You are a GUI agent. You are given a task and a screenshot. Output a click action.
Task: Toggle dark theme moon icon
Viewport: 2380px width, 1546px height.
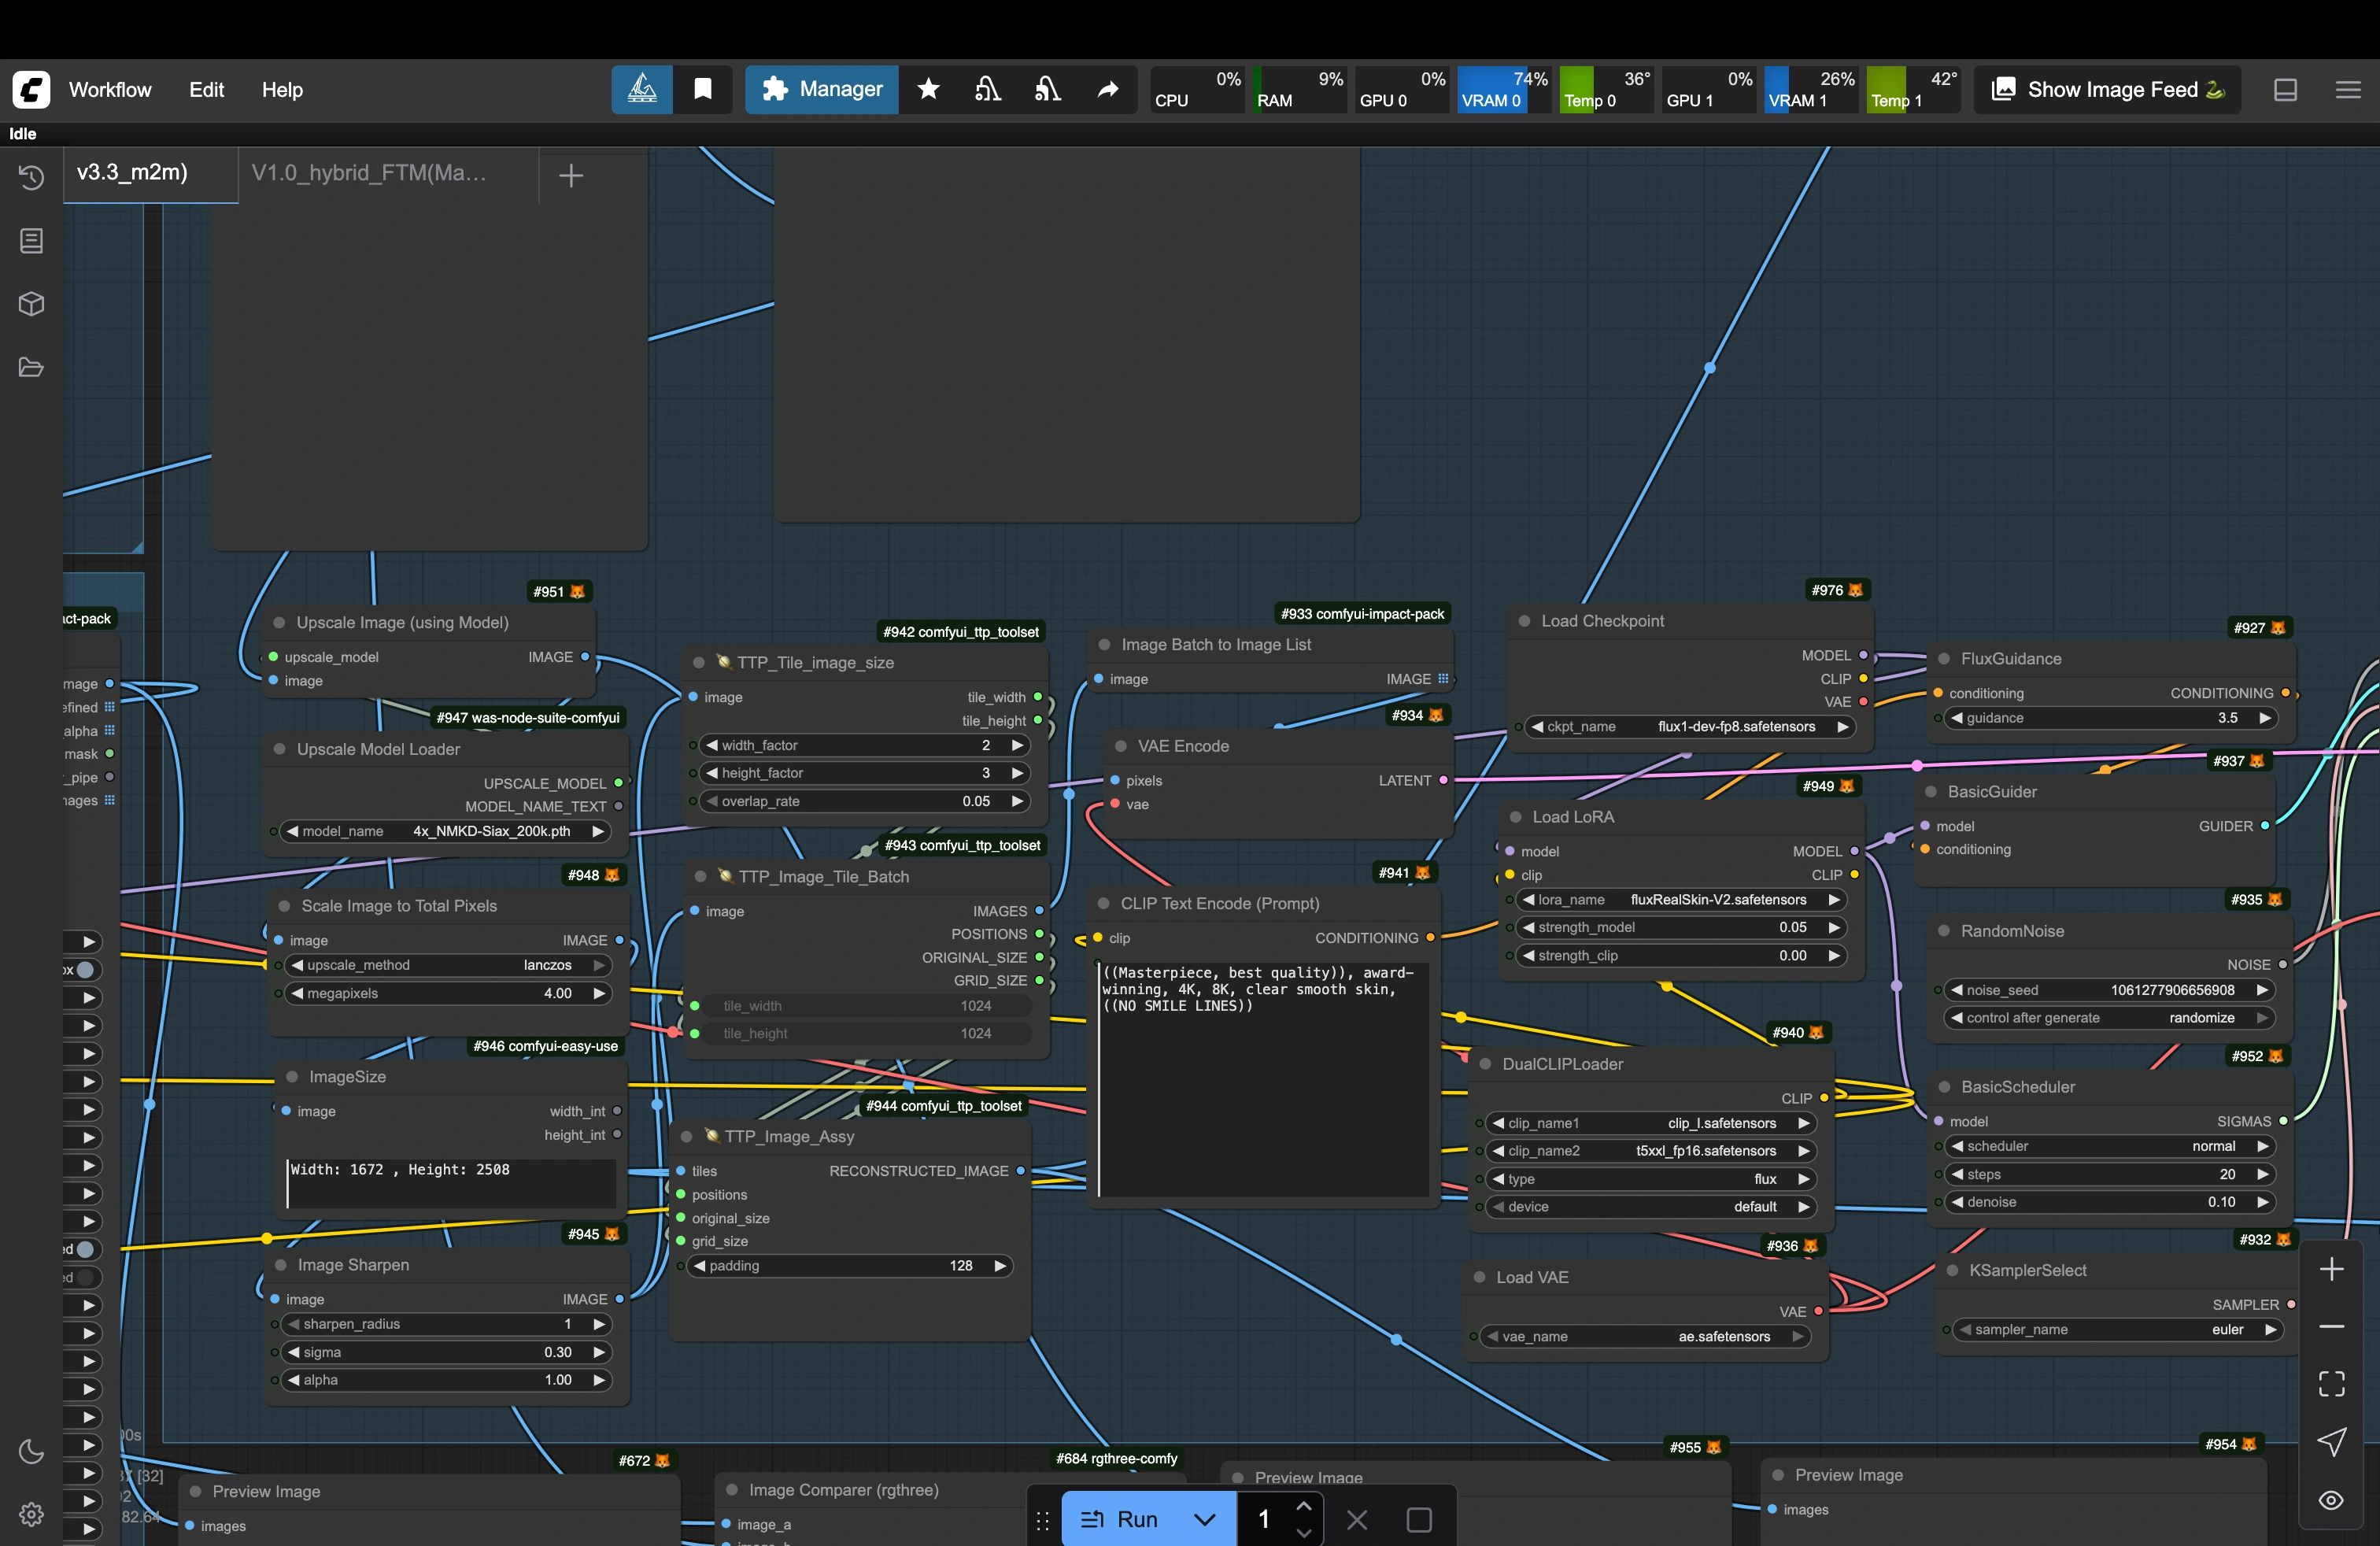click(31, 1451)
